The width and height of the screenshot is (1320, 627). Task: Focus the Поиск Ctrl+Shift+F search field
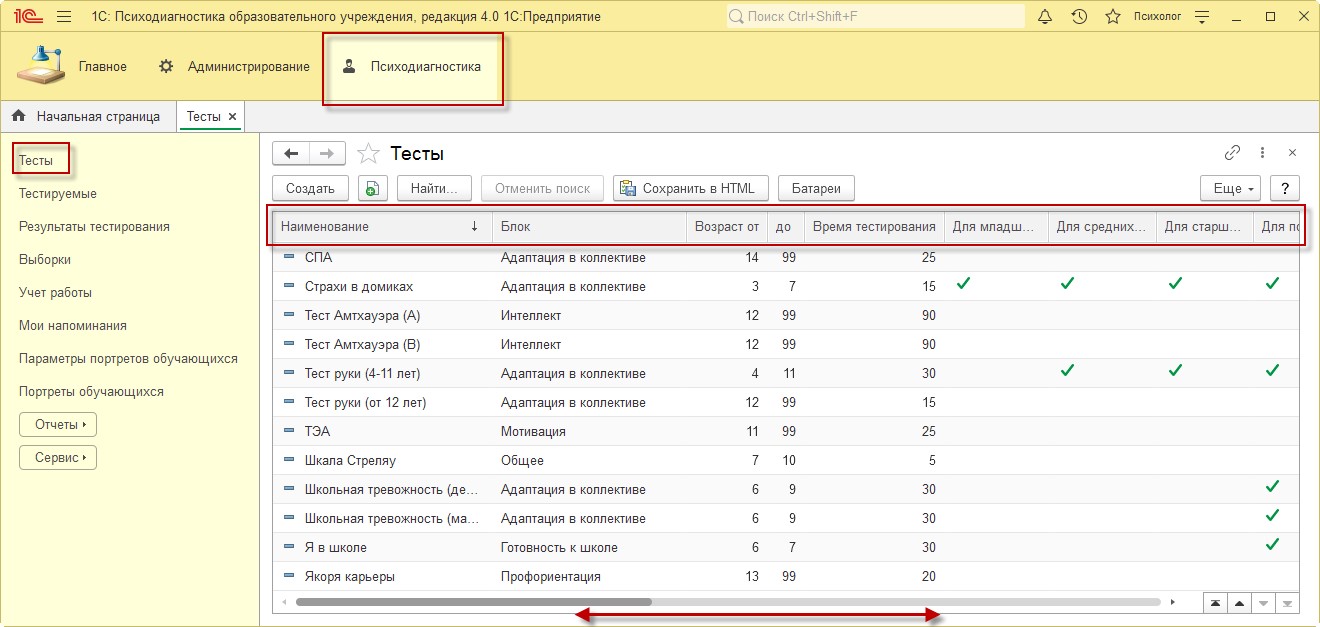click(x=875, y=17)
